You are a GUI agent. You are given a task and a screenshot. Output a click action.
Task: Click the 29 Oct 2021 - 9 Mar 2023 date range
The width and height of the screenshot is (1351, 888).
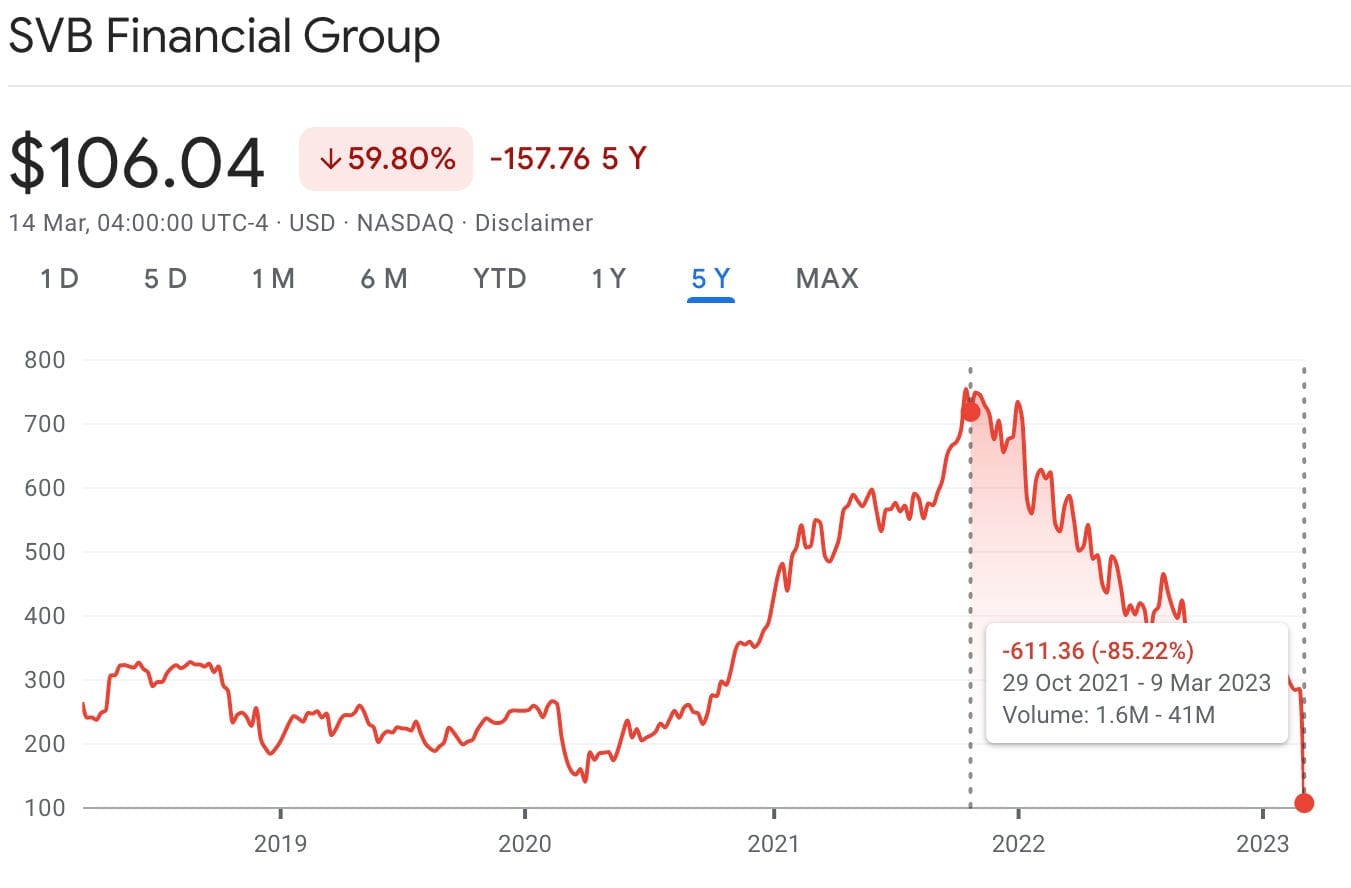click(1136, 683)
